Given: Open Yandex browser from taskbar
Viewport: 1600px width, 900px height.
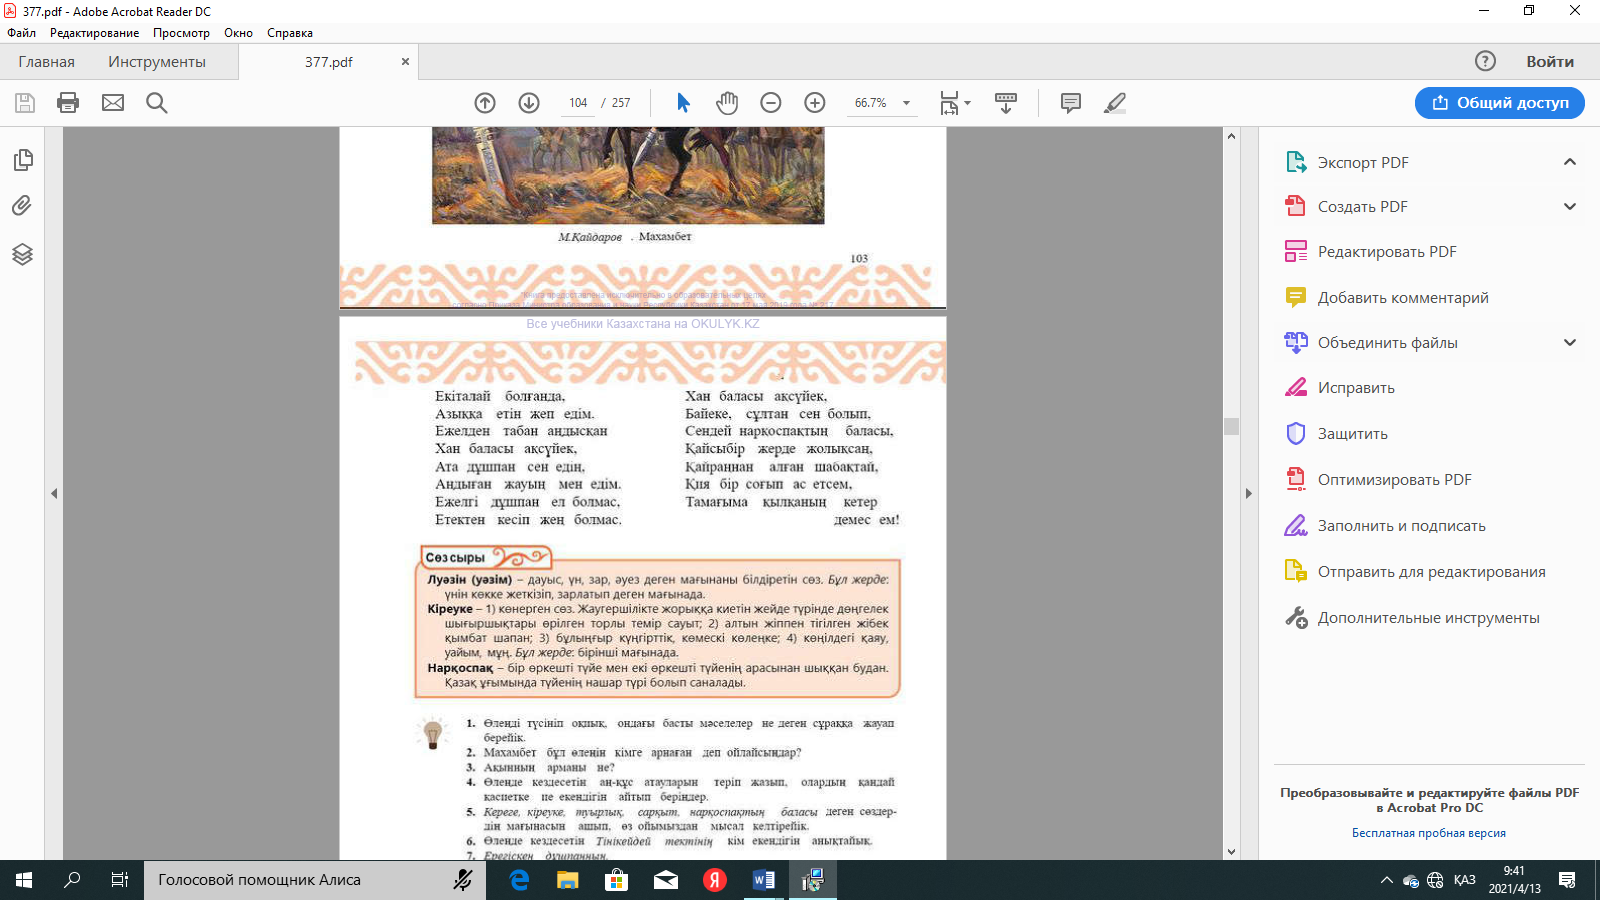Looking at the screenshot, I should click(x=714, y=880).
